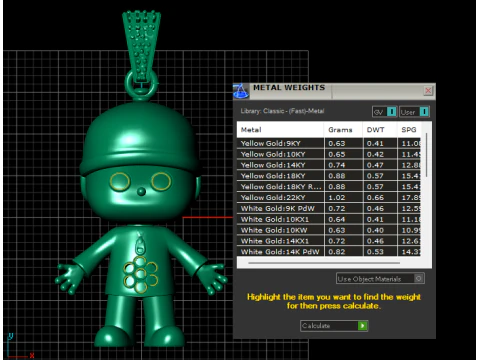Click 0.47 DWT value for 14KY
This screenshot has height=360, width=480.
pyautogui.click(x=375, y=165)
